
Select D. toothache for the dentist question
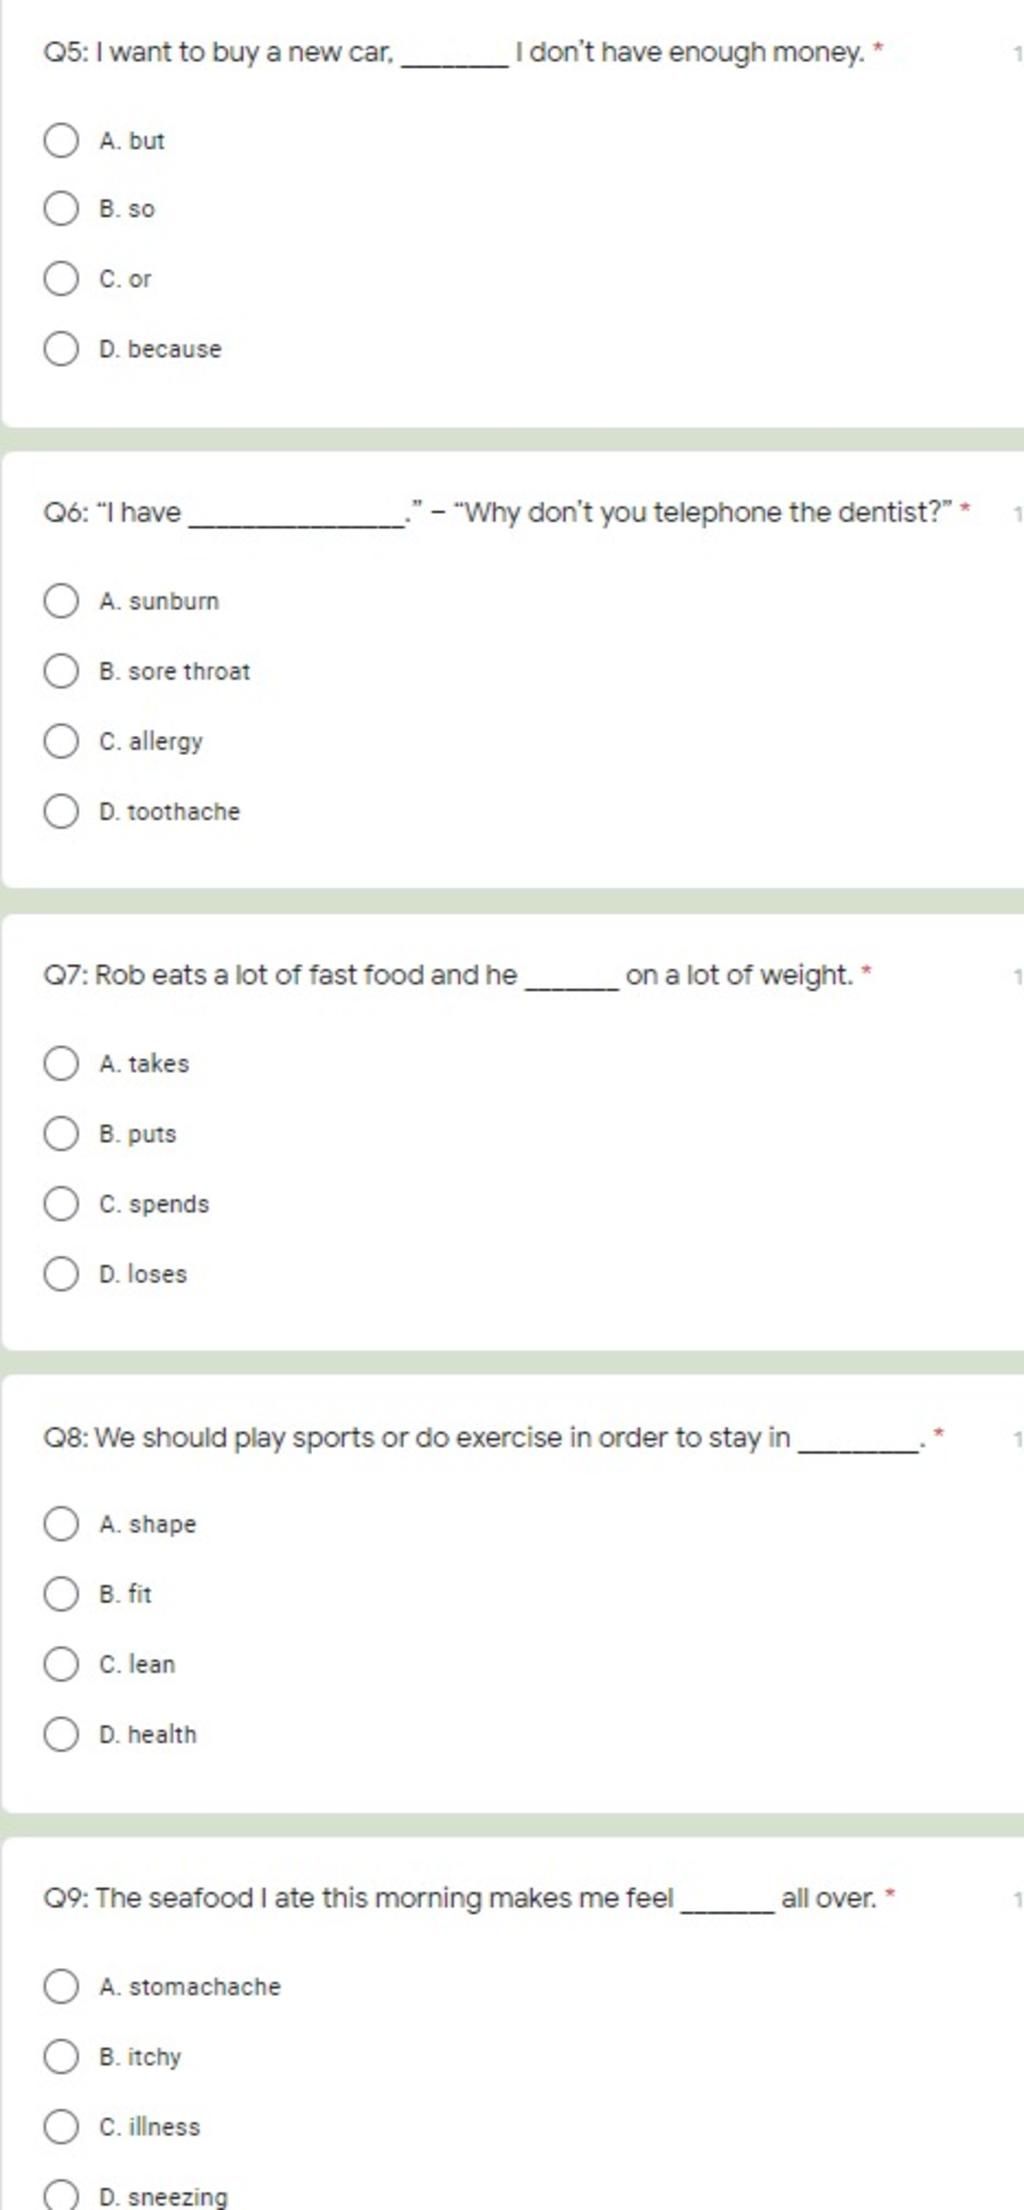point(61,811)
